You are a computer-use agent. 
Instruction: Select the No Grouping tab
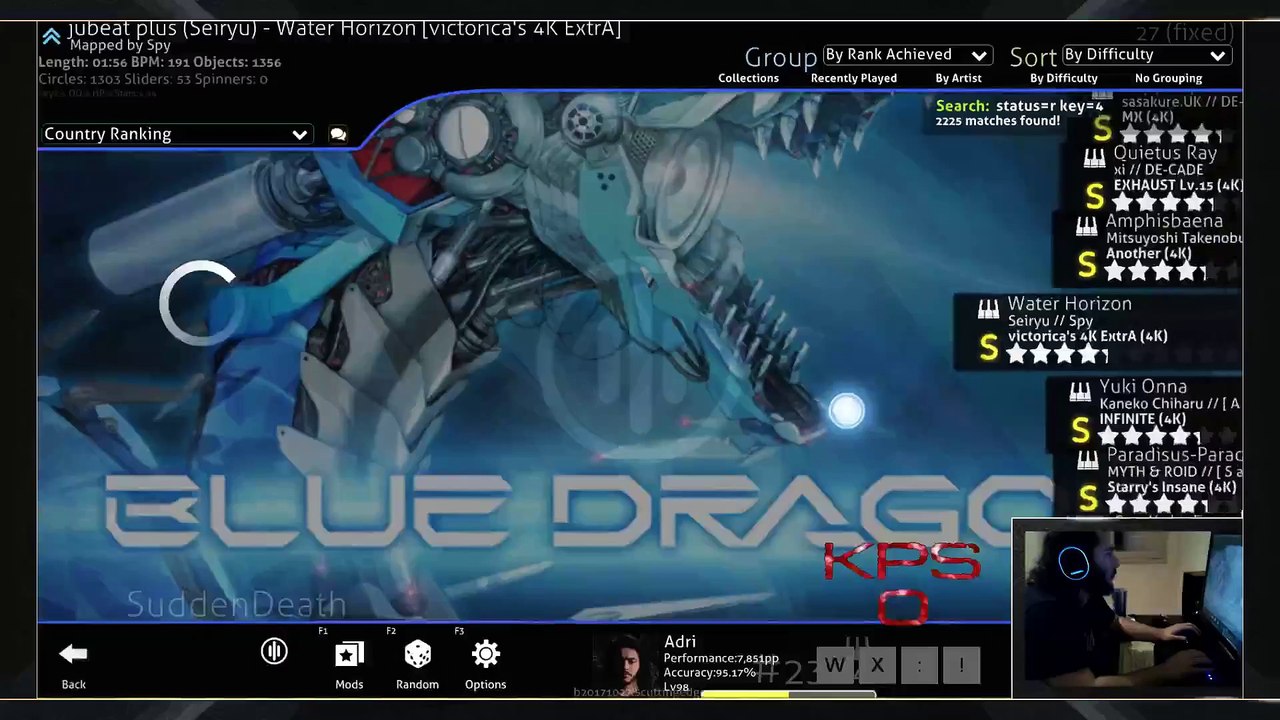[1168, 78]
